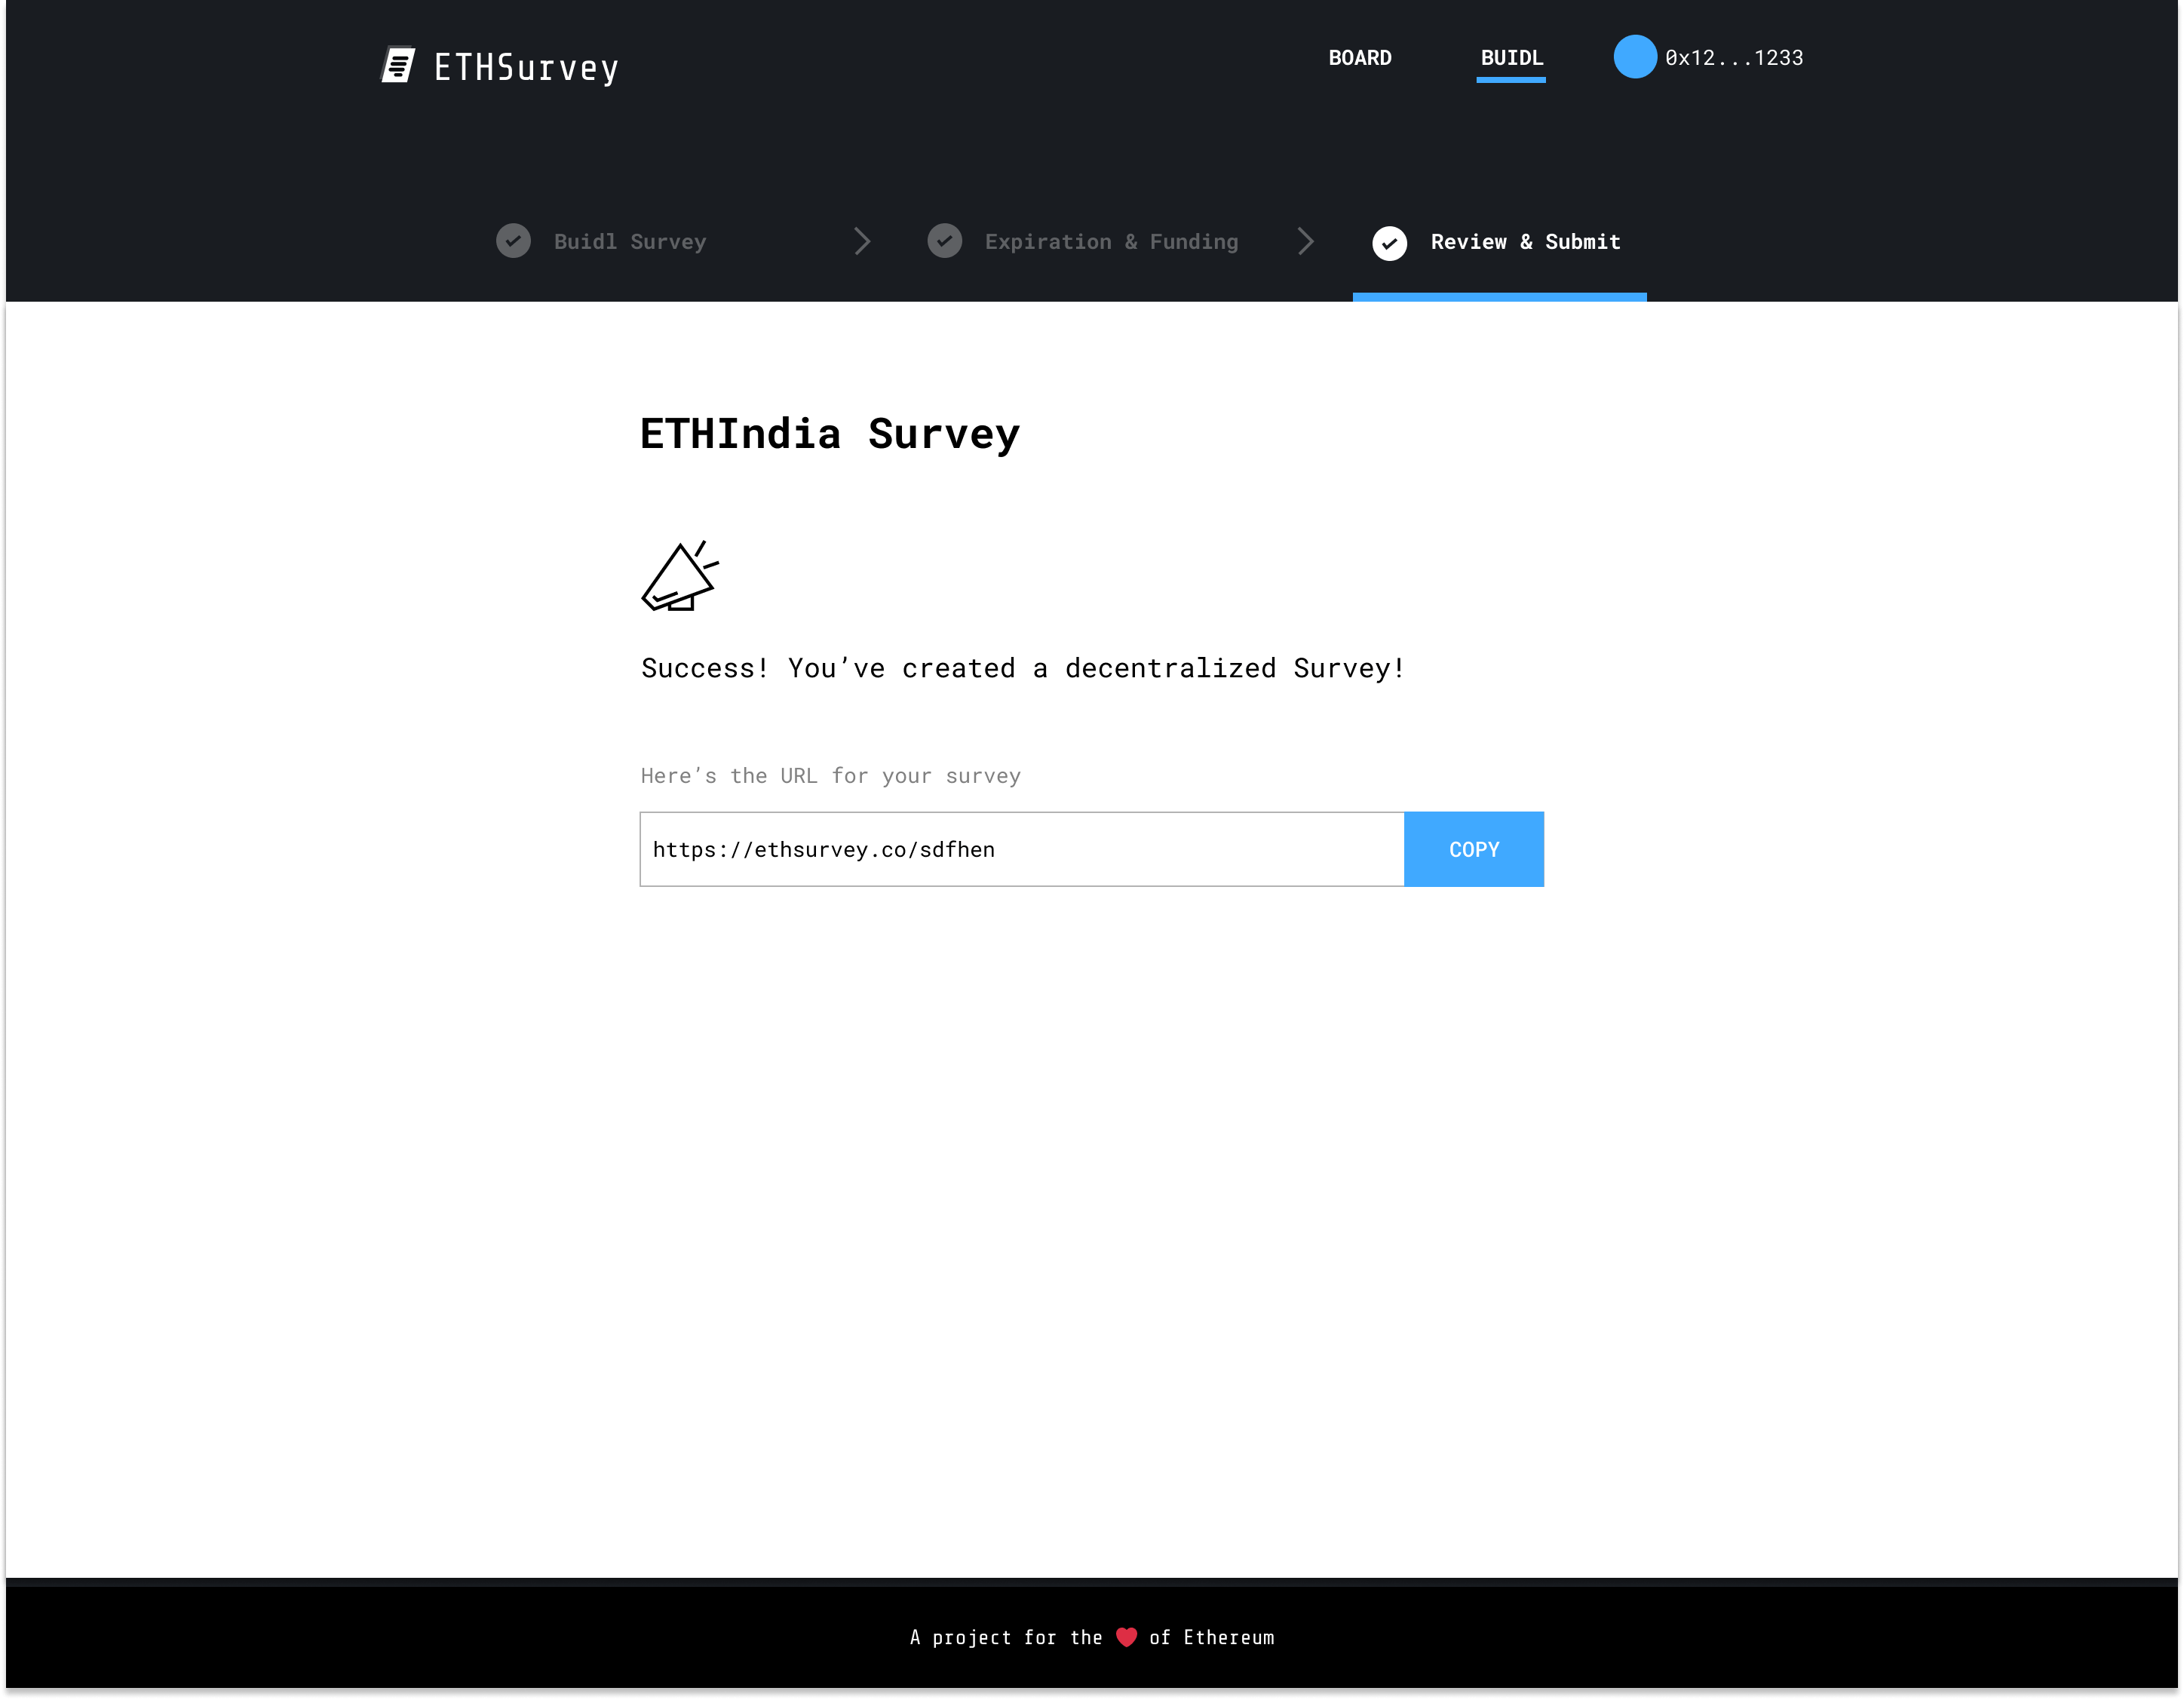Click the BUIDL navigation link
This screenshot has width=2184, height=1700.
click(x=1512, y=57)
